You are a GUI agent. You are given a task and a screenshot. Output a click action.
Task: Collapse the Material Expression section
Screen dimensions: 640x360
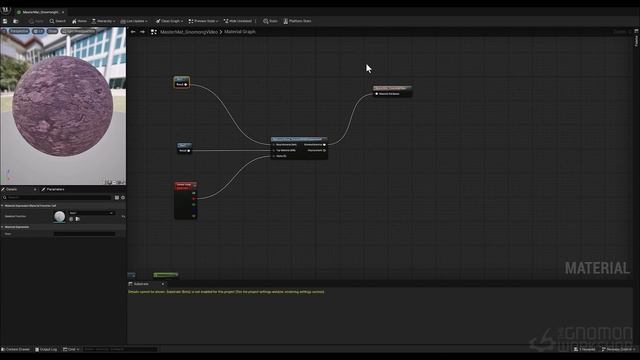(2, 227)
